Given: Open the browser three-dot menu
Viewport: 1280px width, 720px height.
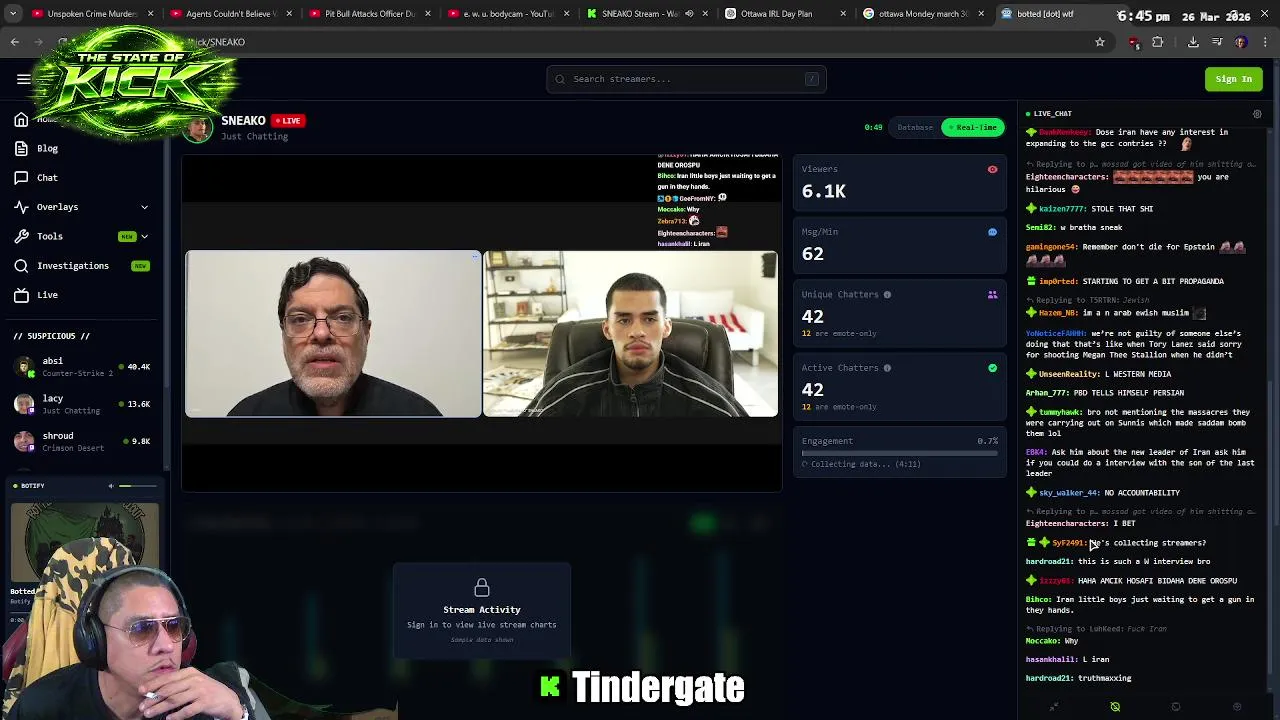Looking at the screenshot, I should [1265, 42].
